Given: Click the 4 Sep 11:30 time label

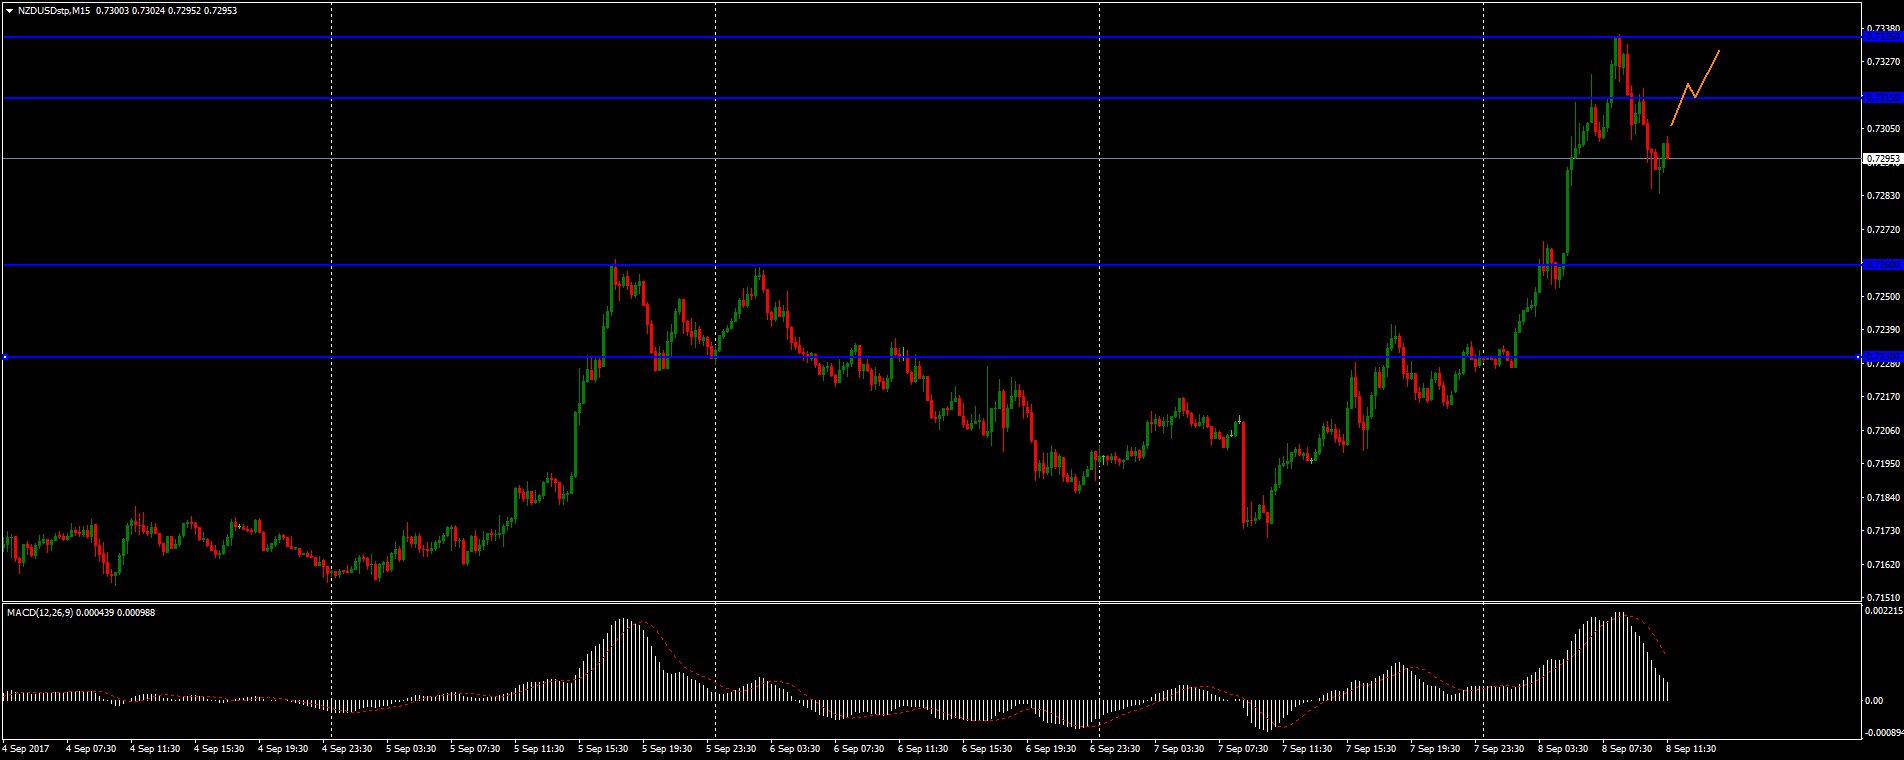Looking at the screenshot, I should [156, 748].
